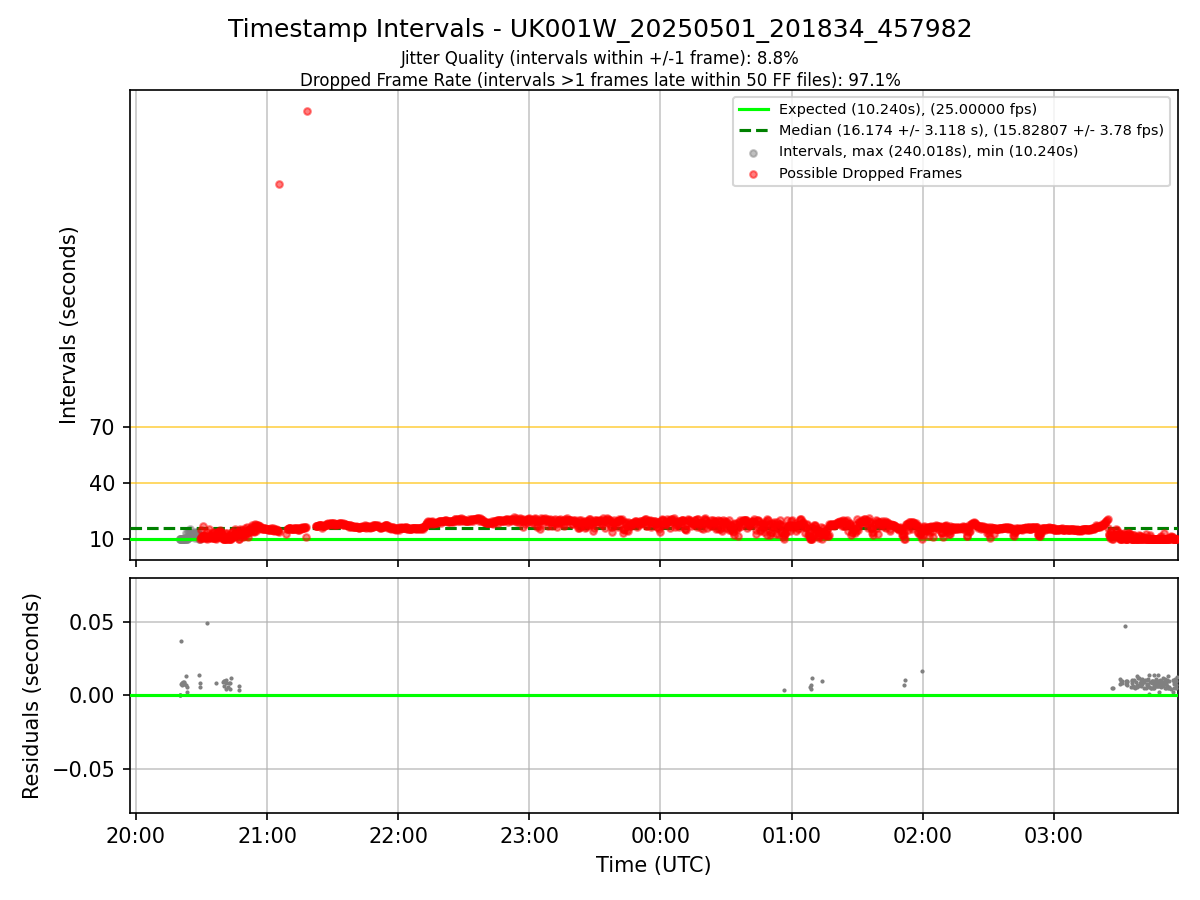Click the 70 tick label on y-axis

click(x=103, y=427)
